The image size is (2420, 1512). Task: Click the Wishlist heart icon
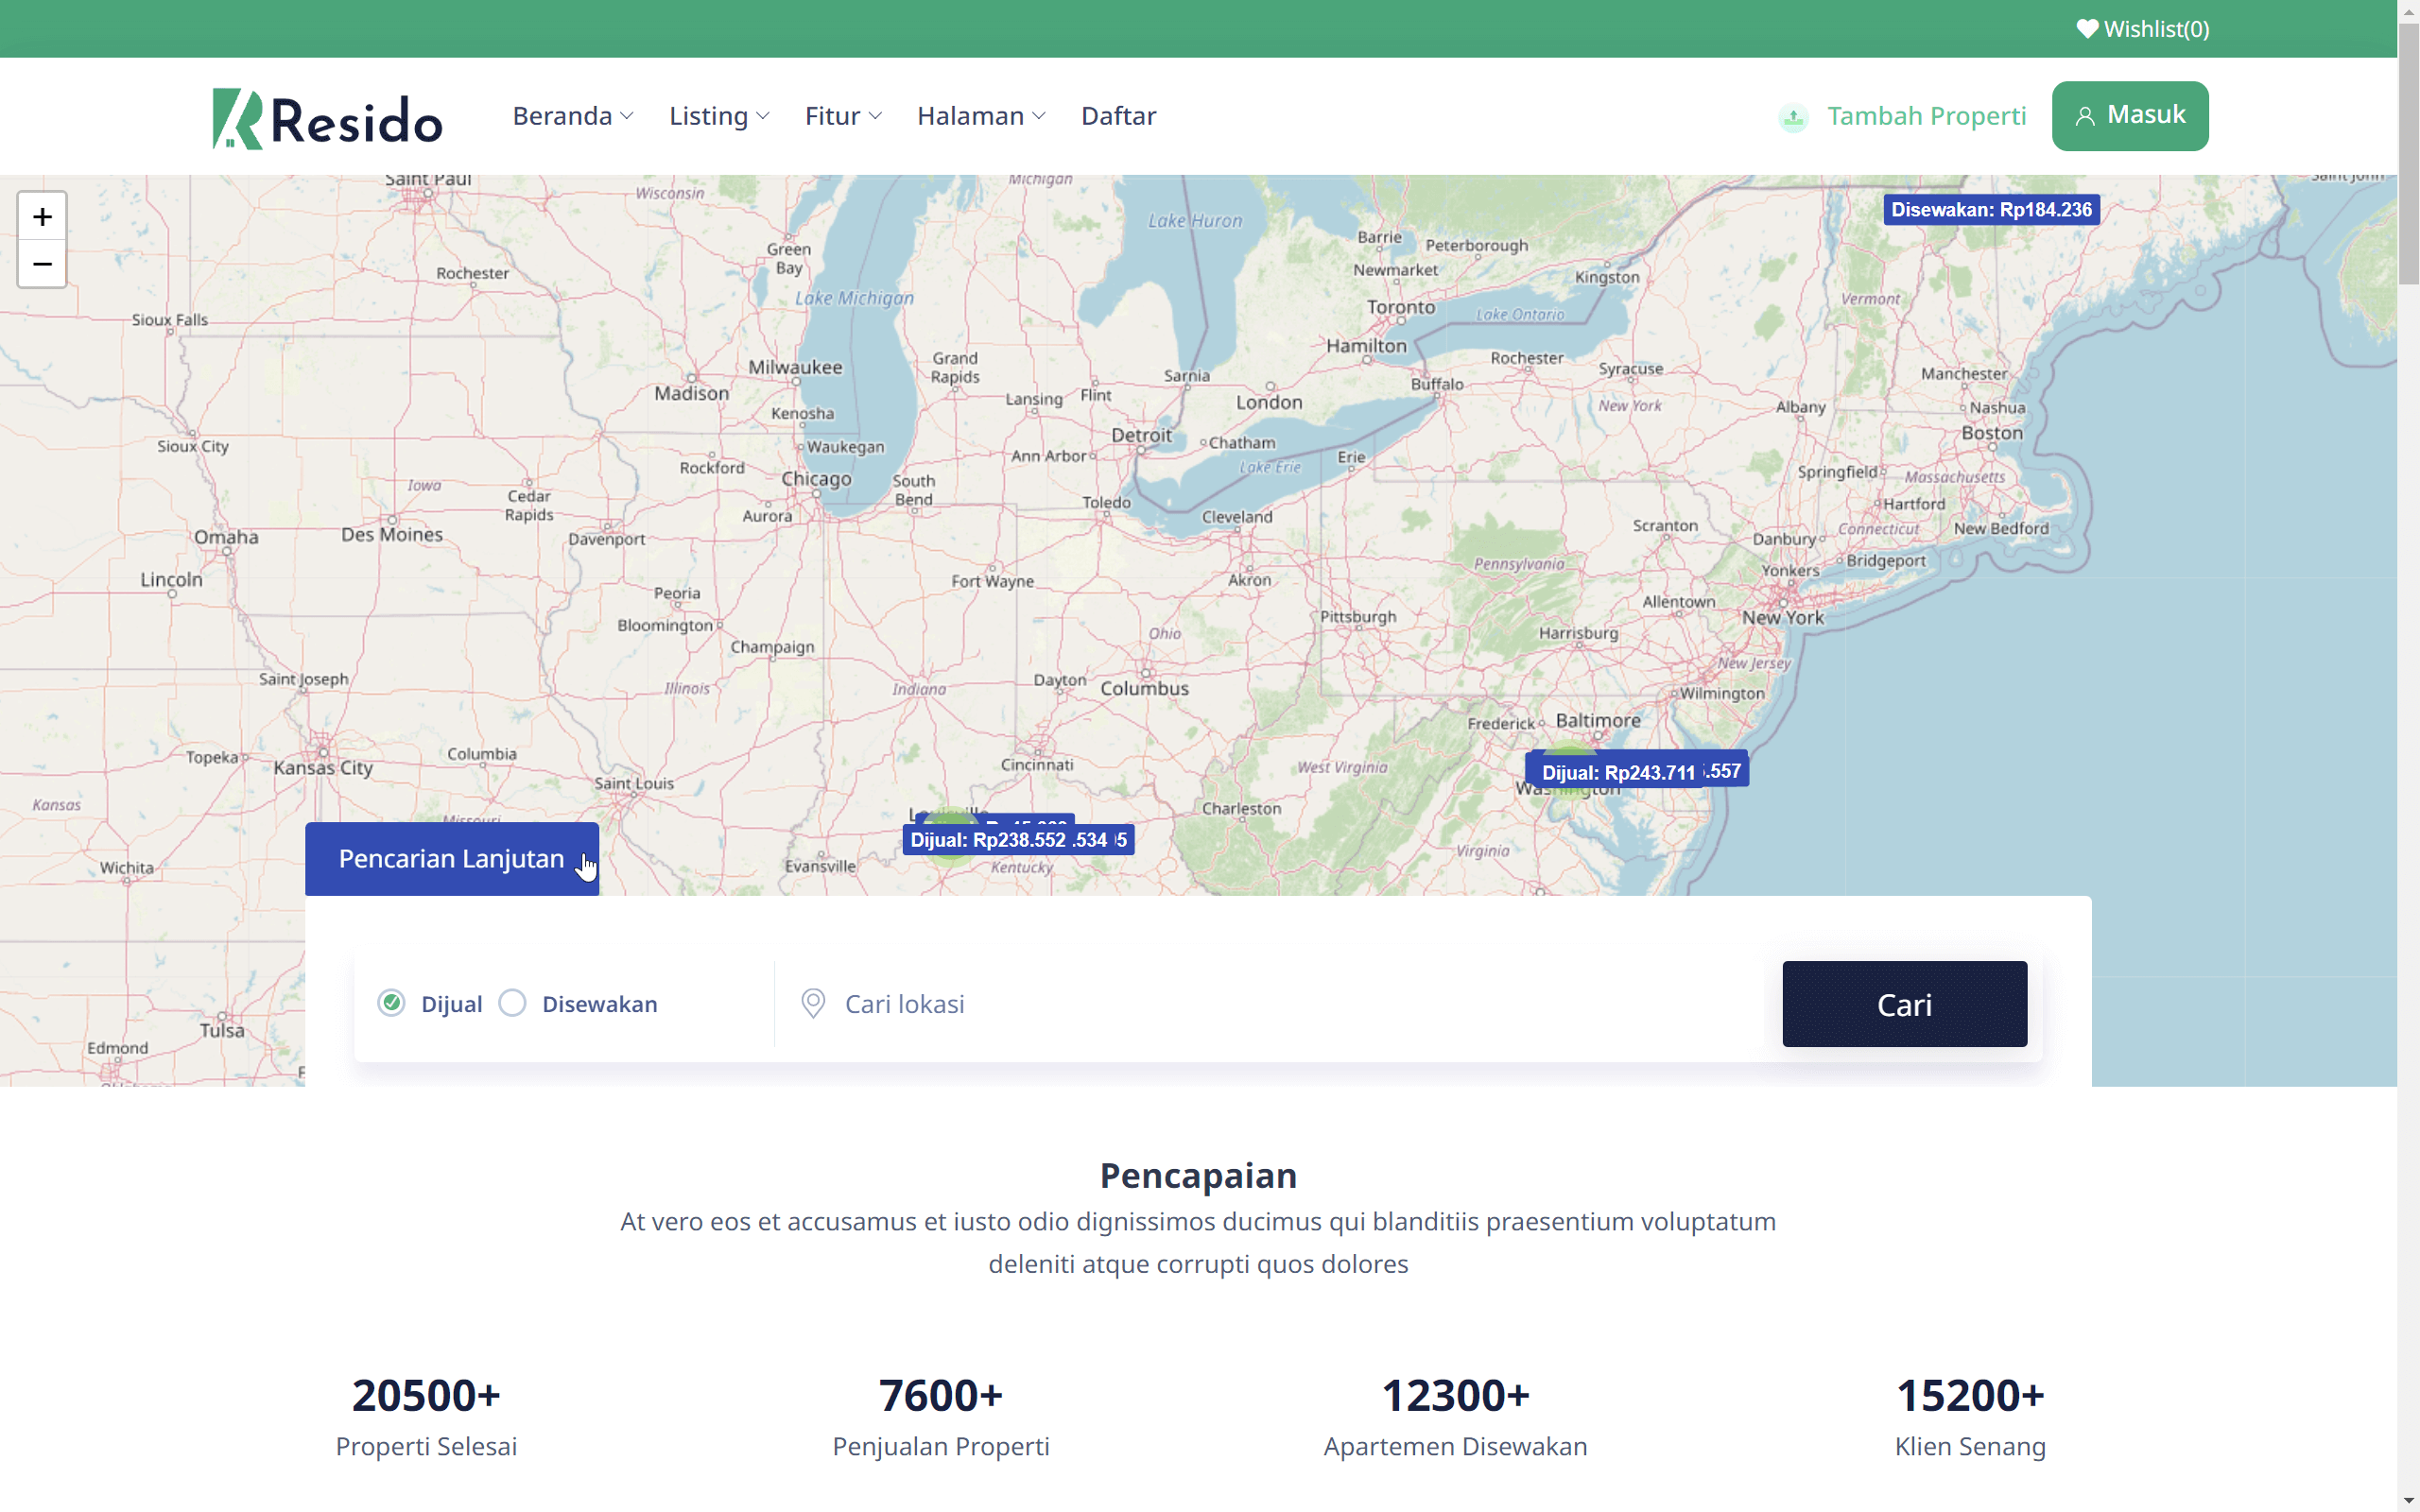[2086, 29]
